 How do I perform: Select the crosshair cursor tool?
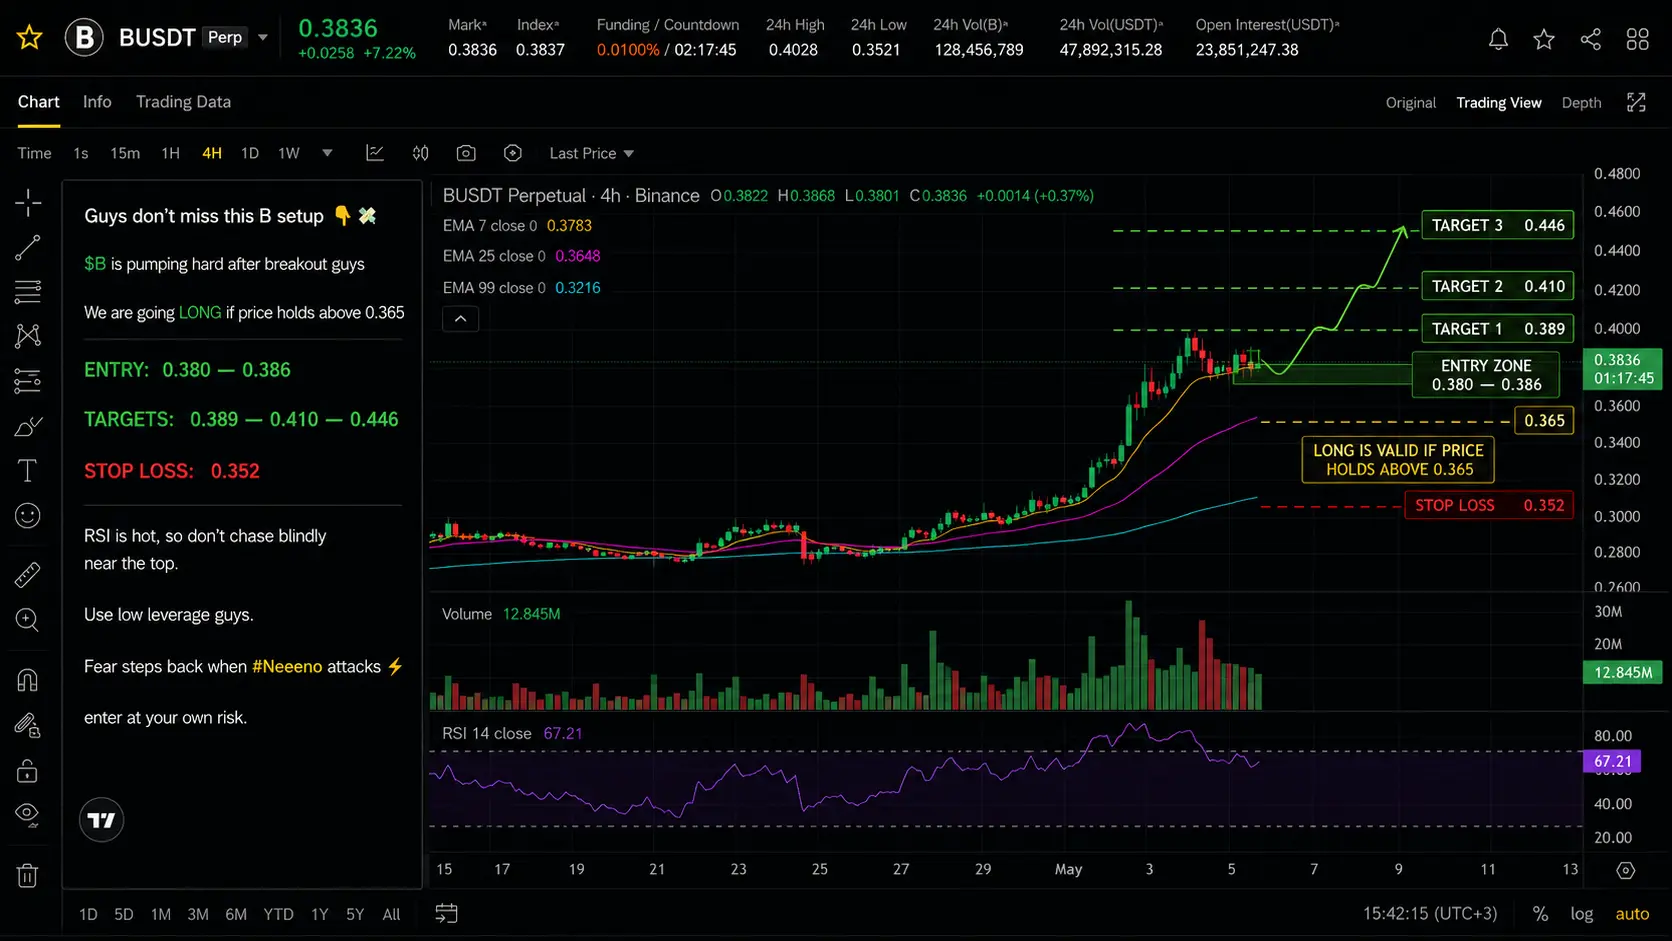click(x=28, y=203)
